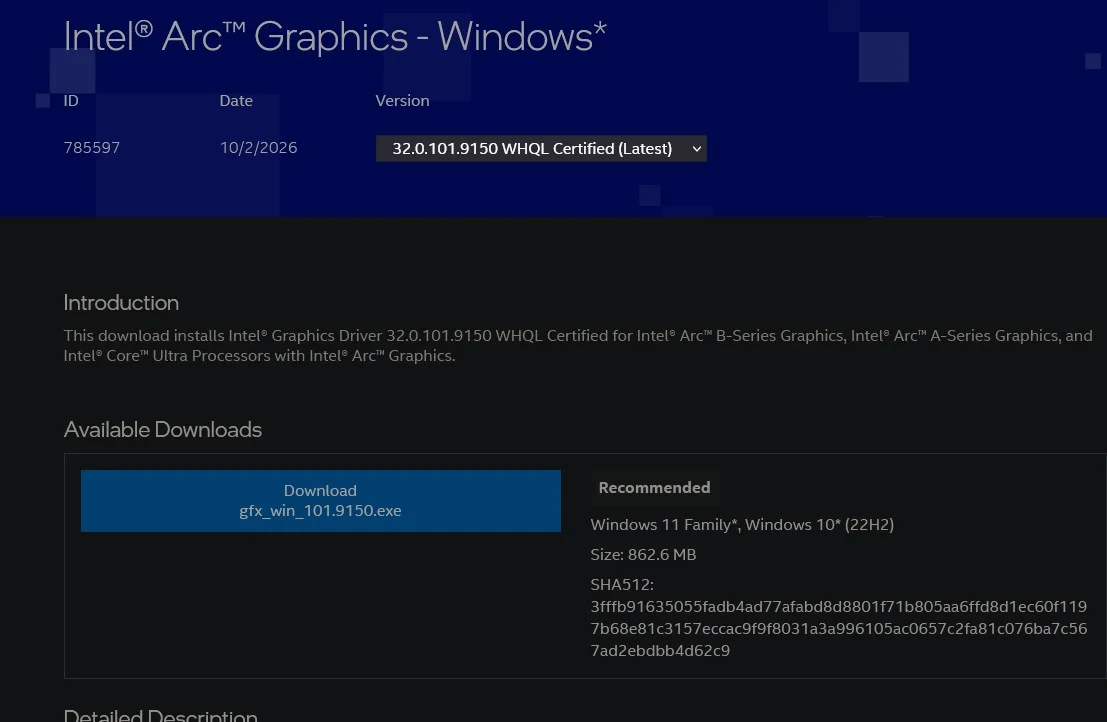Click the Available Downloads heading
The image size is (1107, 722).
[x=162, y=430]
